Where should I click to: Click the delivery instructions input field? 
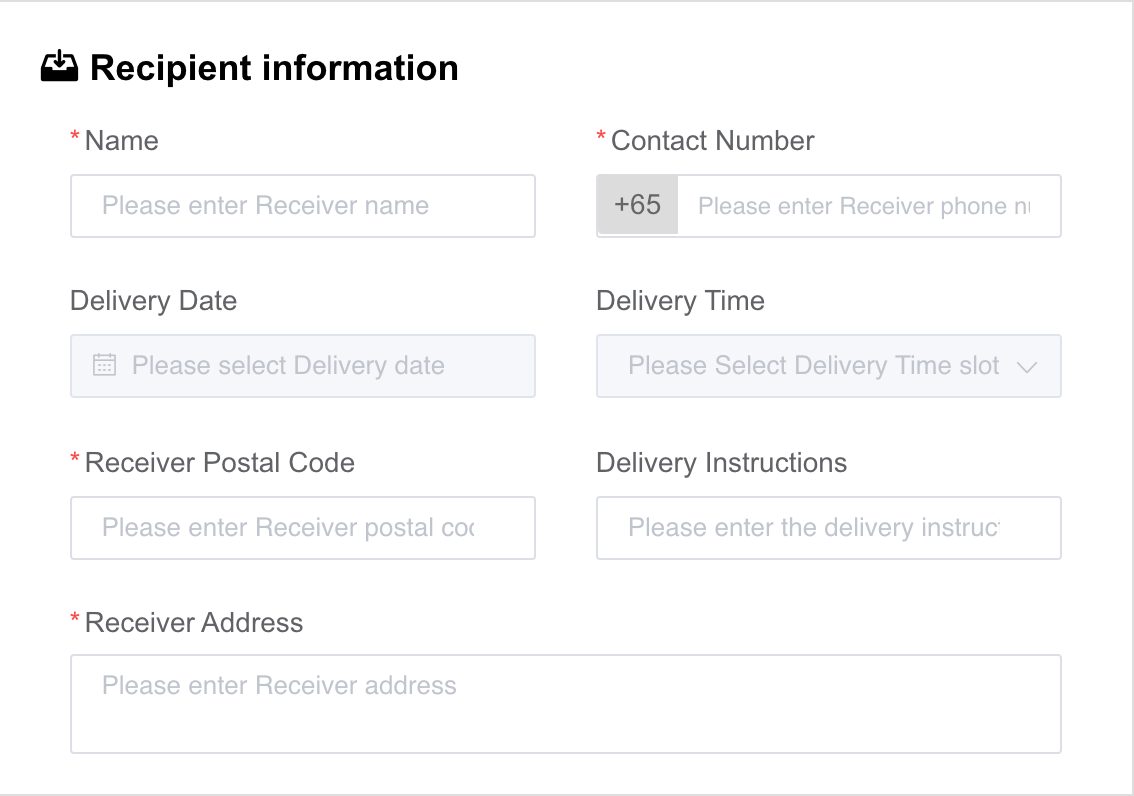(828, 527)
